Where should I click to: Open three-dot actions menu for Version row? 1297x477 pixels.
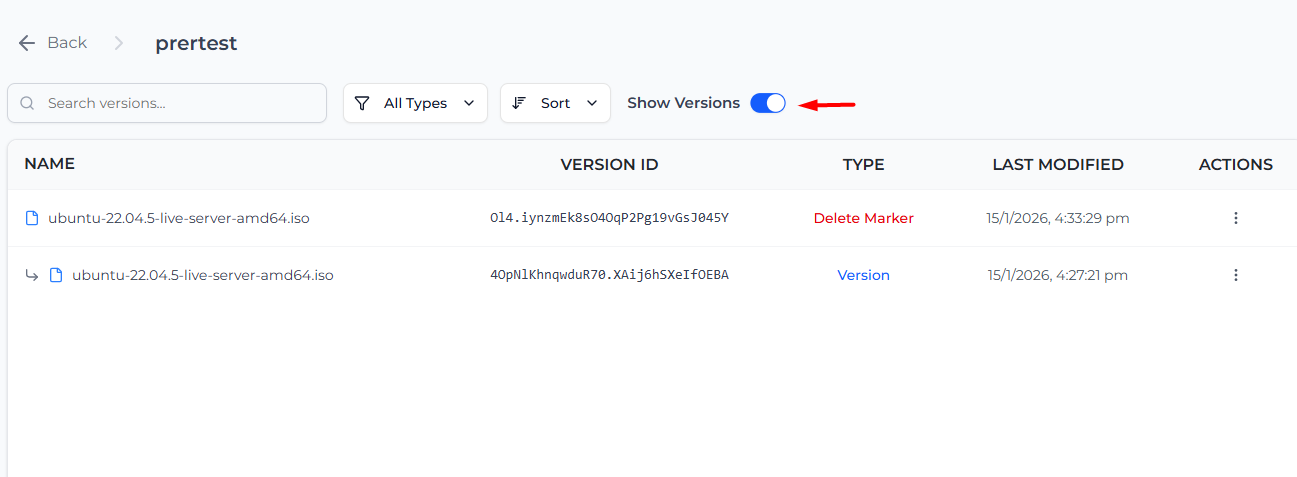tap(1235, 275)
